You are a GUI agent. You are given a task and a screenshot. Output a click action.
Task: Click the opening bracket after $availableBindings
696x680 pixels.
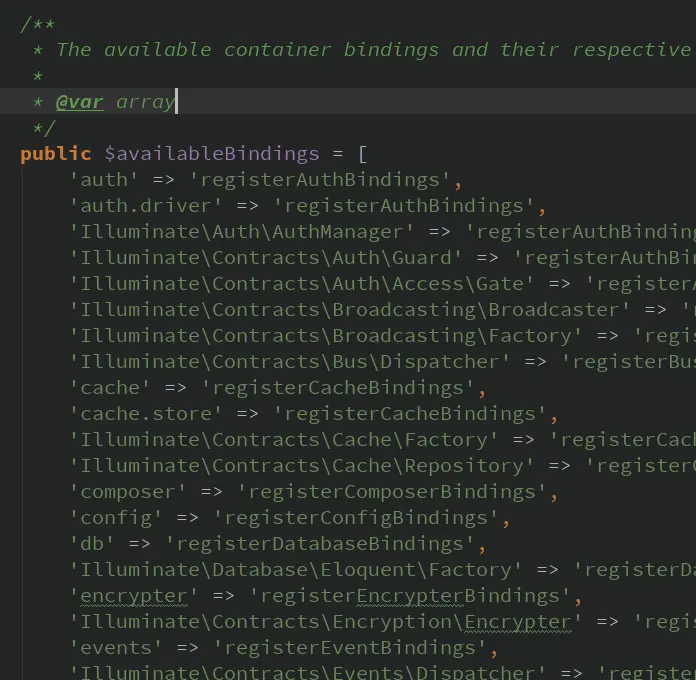(362, 154)
